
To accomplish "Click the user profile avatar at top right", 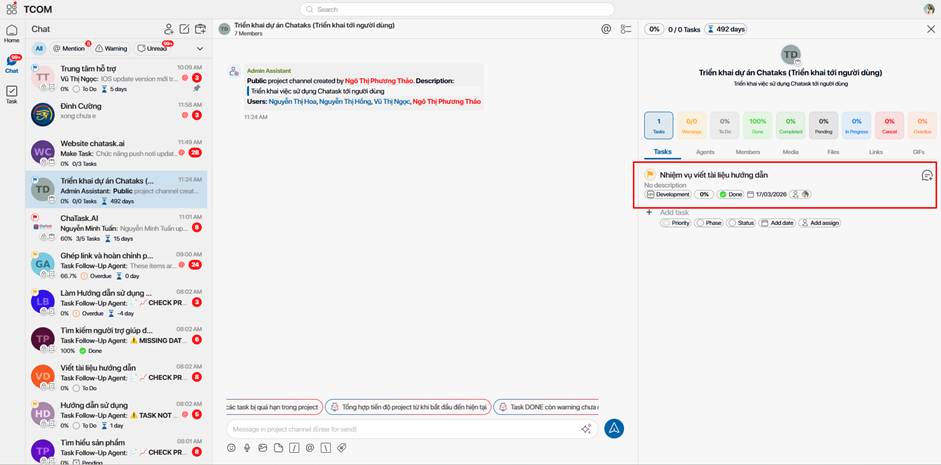I will (930, 9).
